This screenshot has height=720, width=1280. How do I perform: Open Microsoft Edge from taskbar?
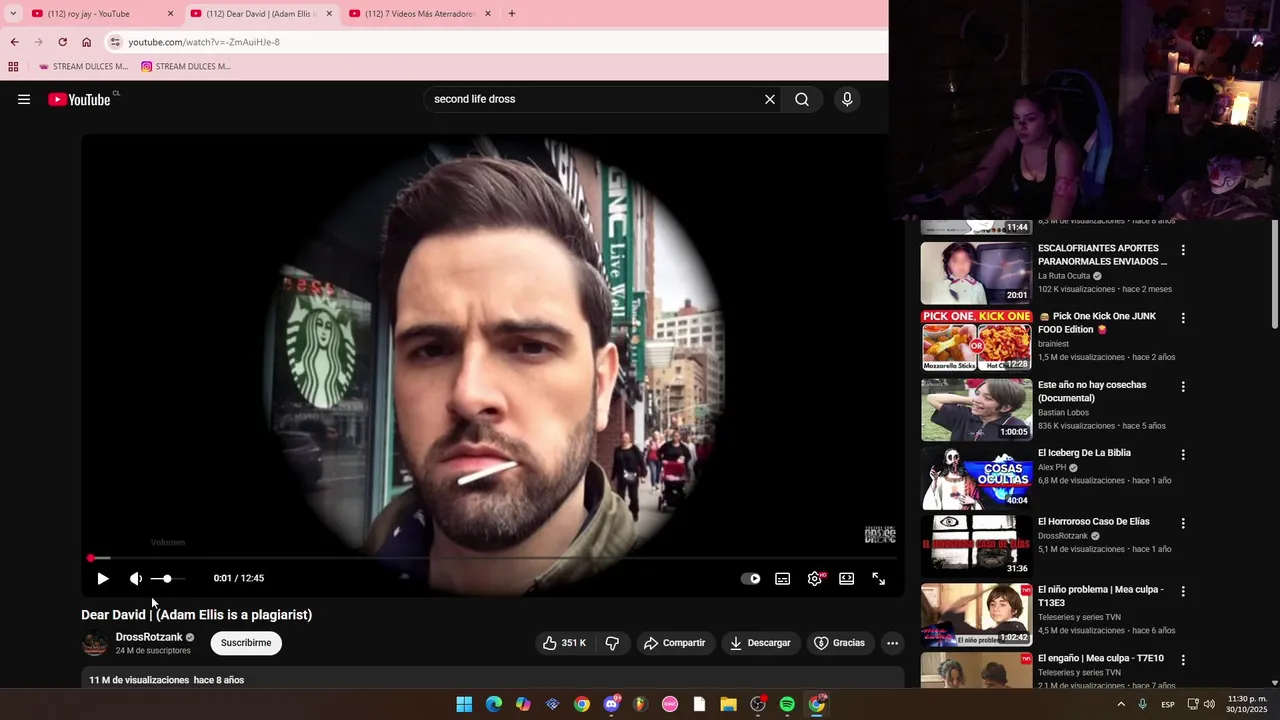click(x=494, y=704)
